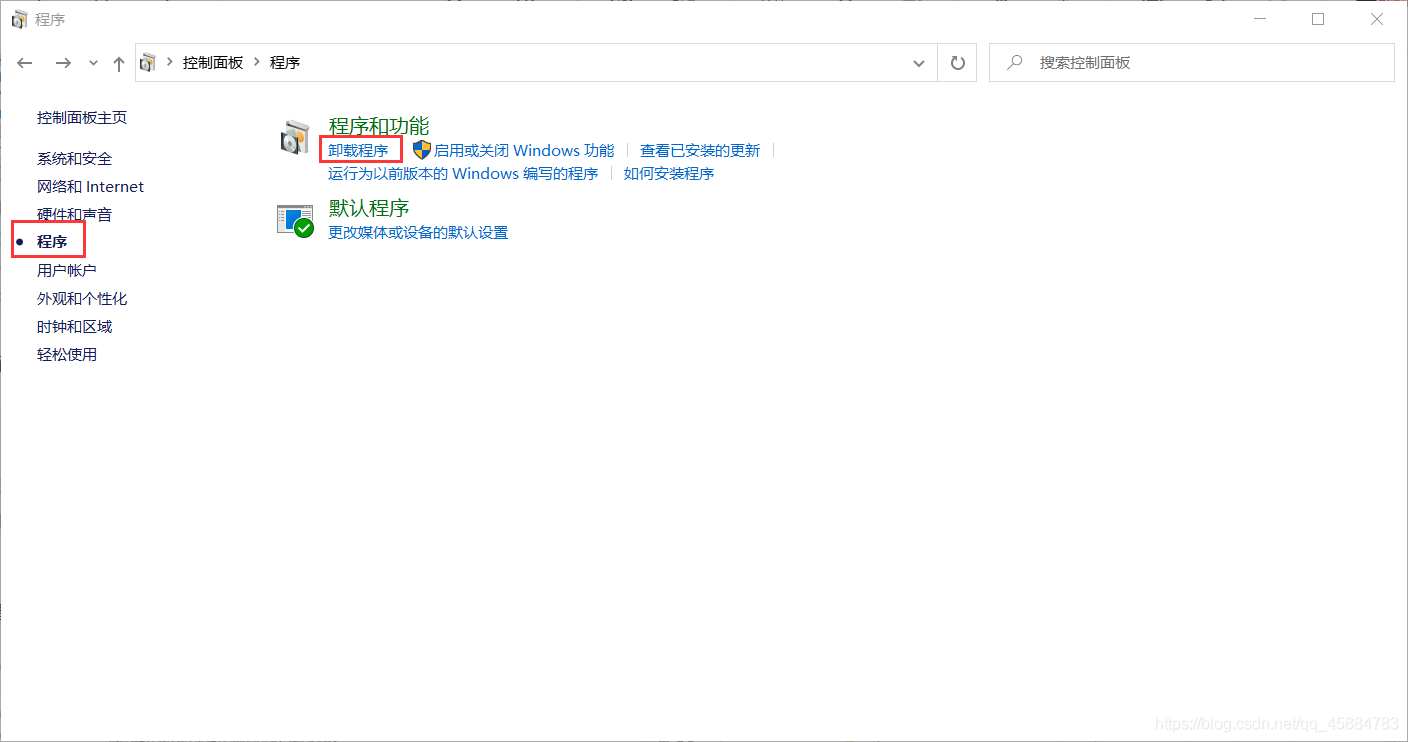Click the 默认程序 icon
1408x742 pixels.
[295, 220]
